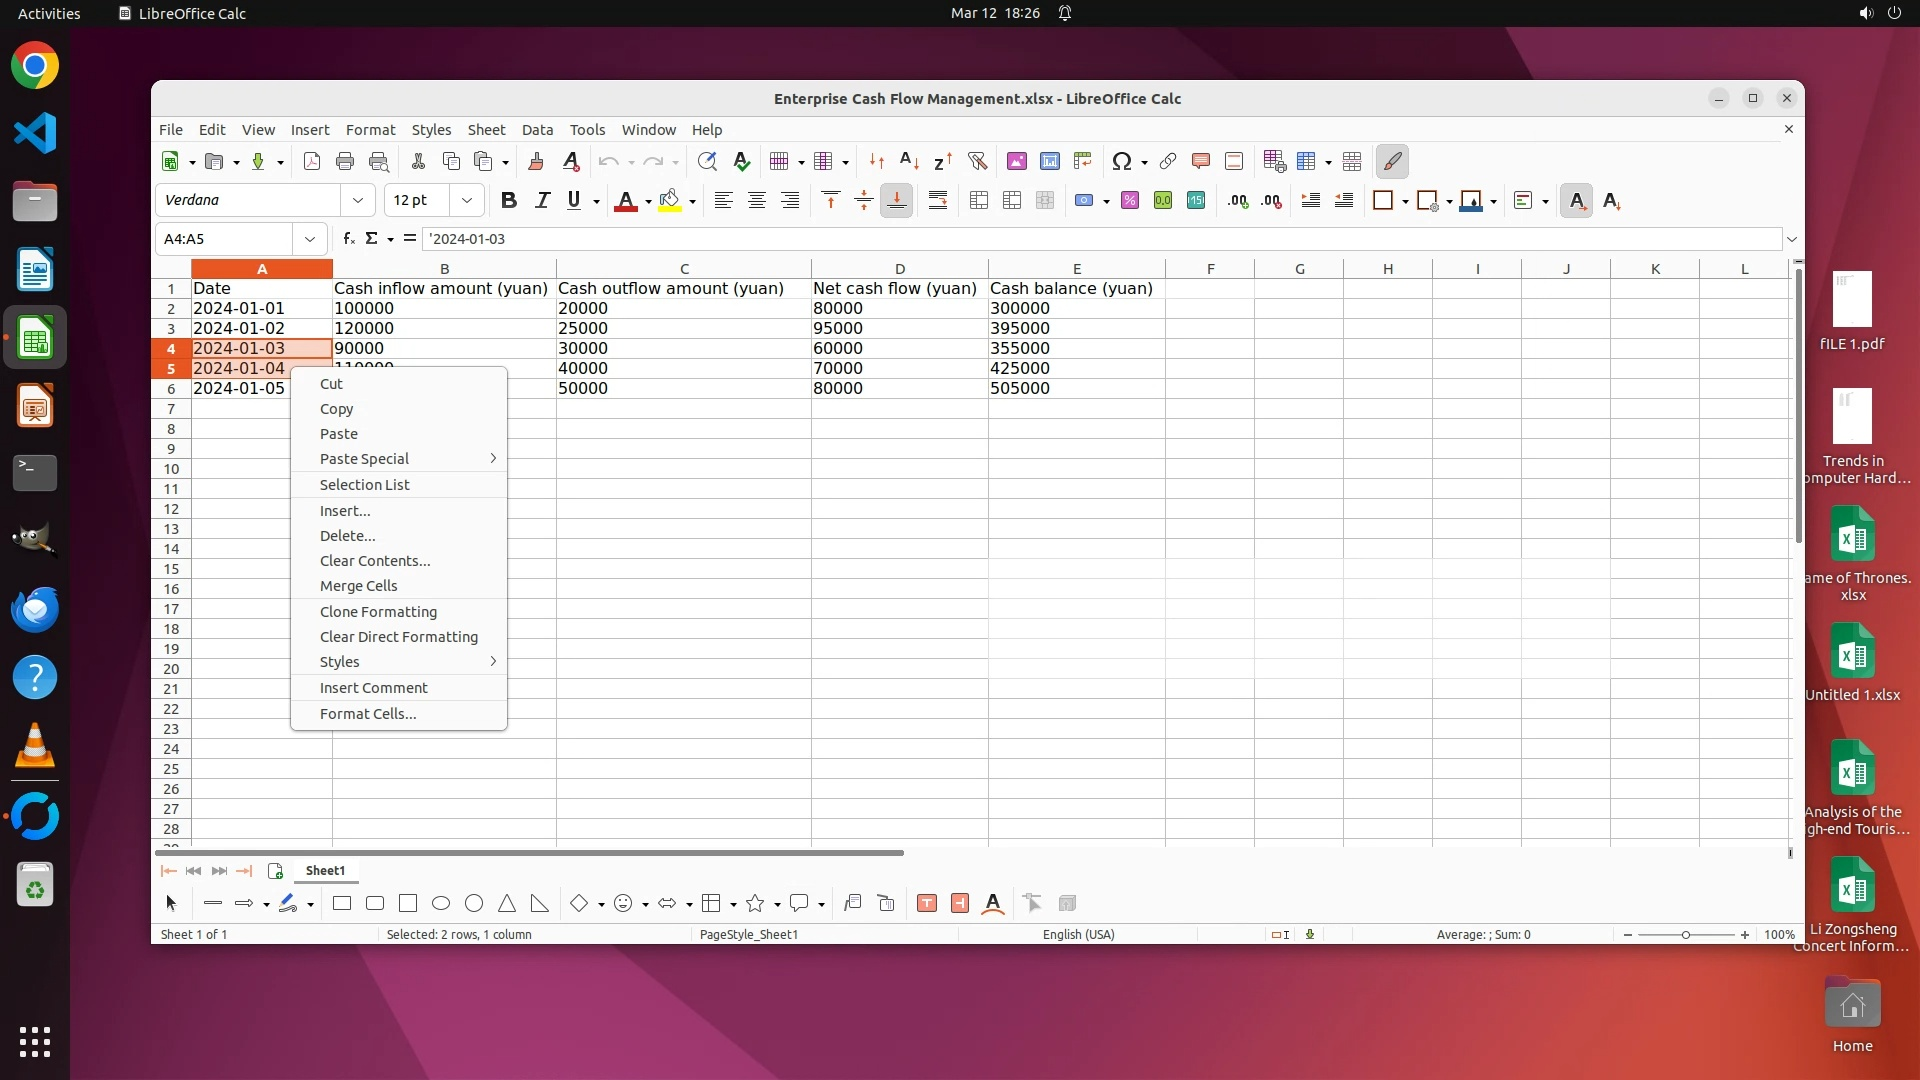Click the Function Wizard icon
The height and width of the screenshot is (1080, 1920).
[x=348, y=239]
